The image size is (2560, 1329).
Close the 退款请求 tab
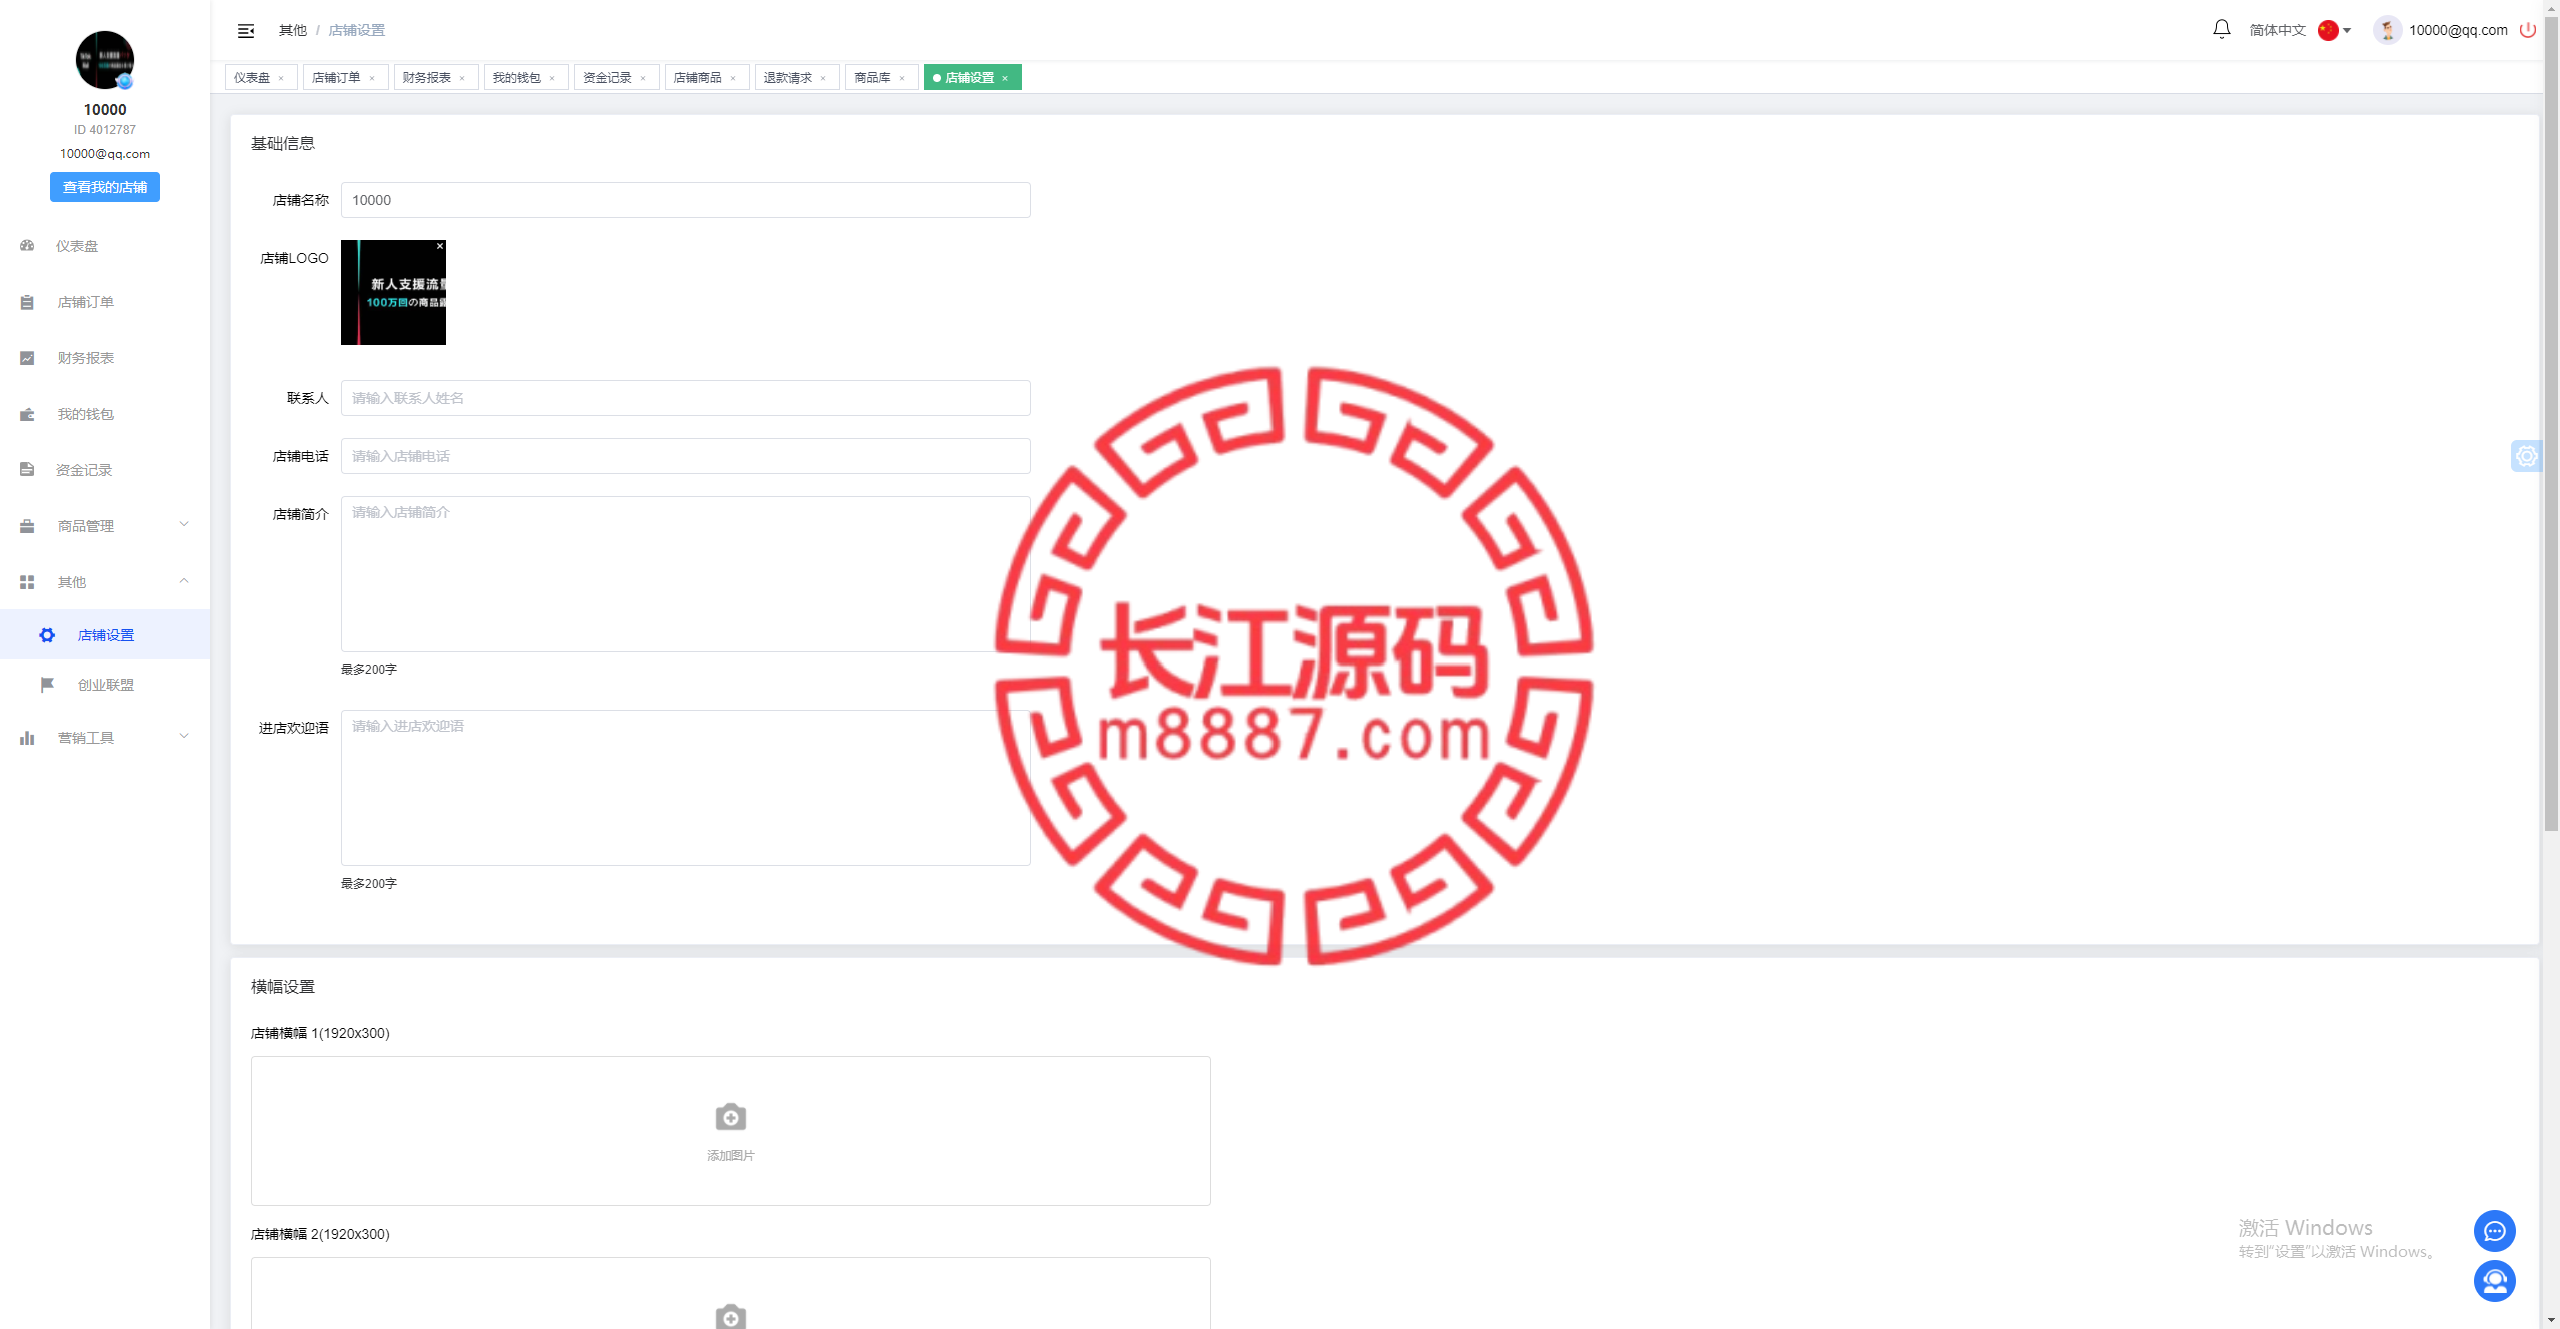point(823,78)
